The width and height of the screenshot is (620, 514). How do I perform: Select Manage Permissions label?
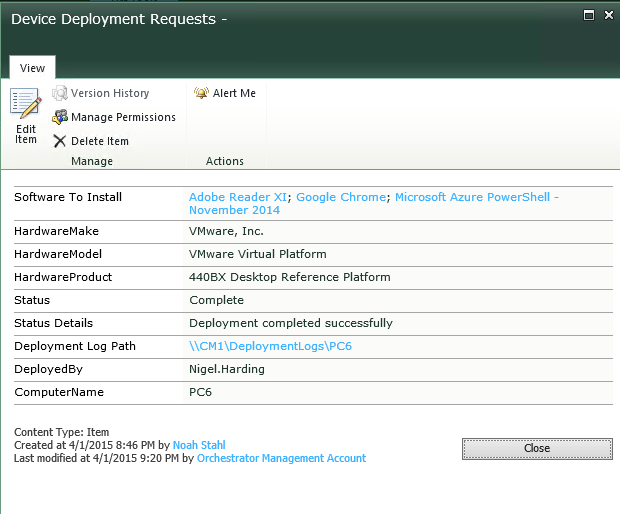[123, 117]
